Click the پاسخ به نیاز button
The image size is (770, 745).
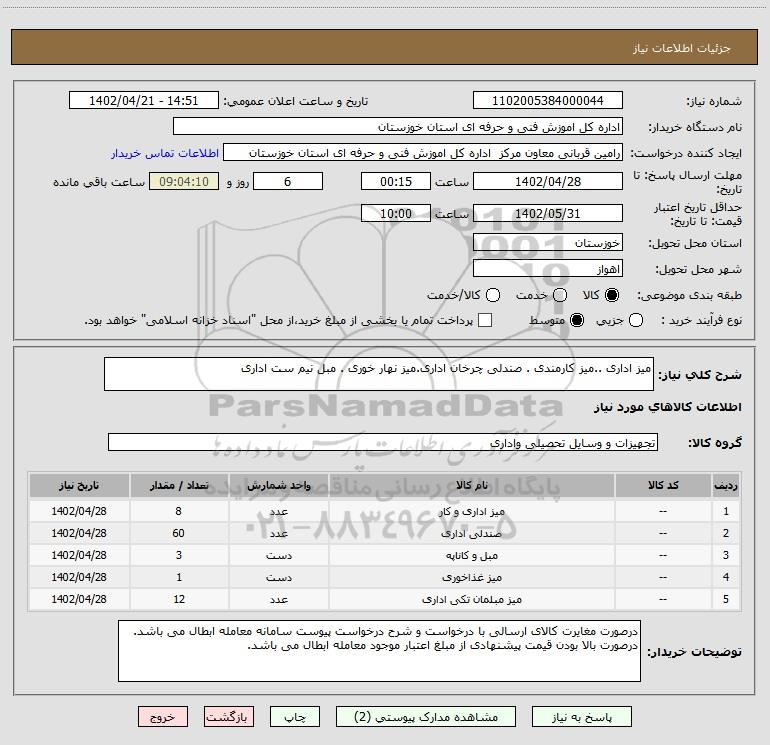(x=581, y=717)
